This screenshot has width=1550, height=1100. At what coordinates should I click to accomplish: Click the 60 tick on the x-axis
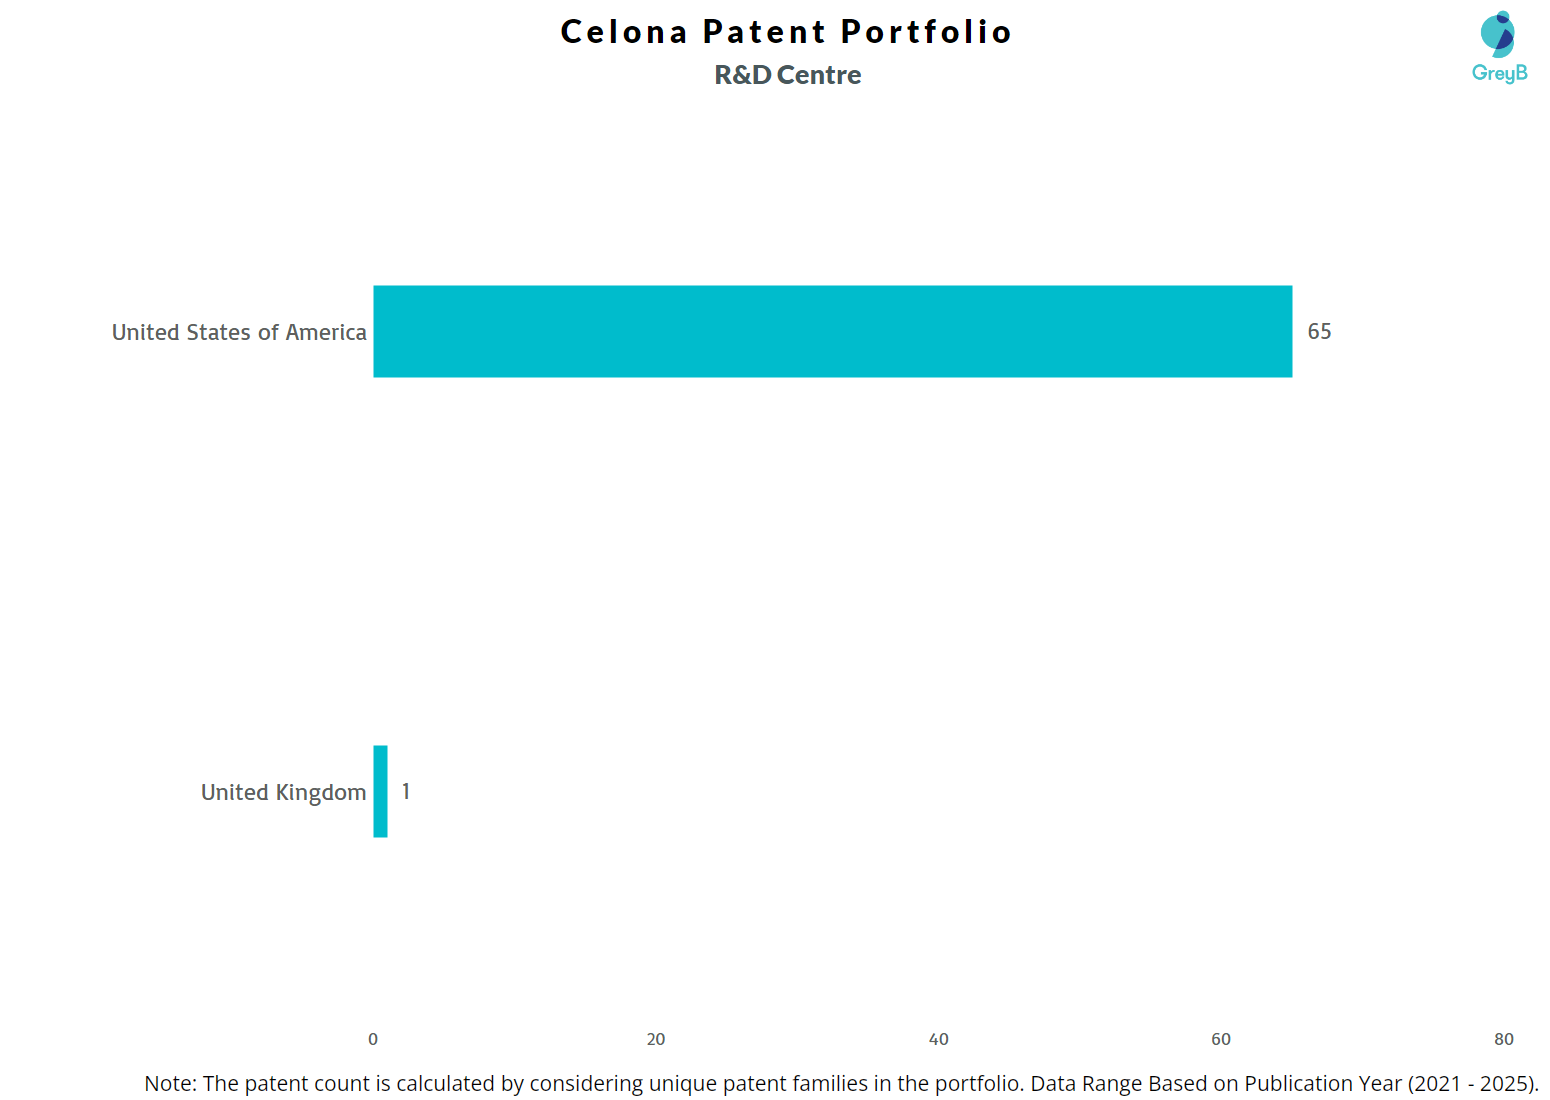coord(1221,1039)
